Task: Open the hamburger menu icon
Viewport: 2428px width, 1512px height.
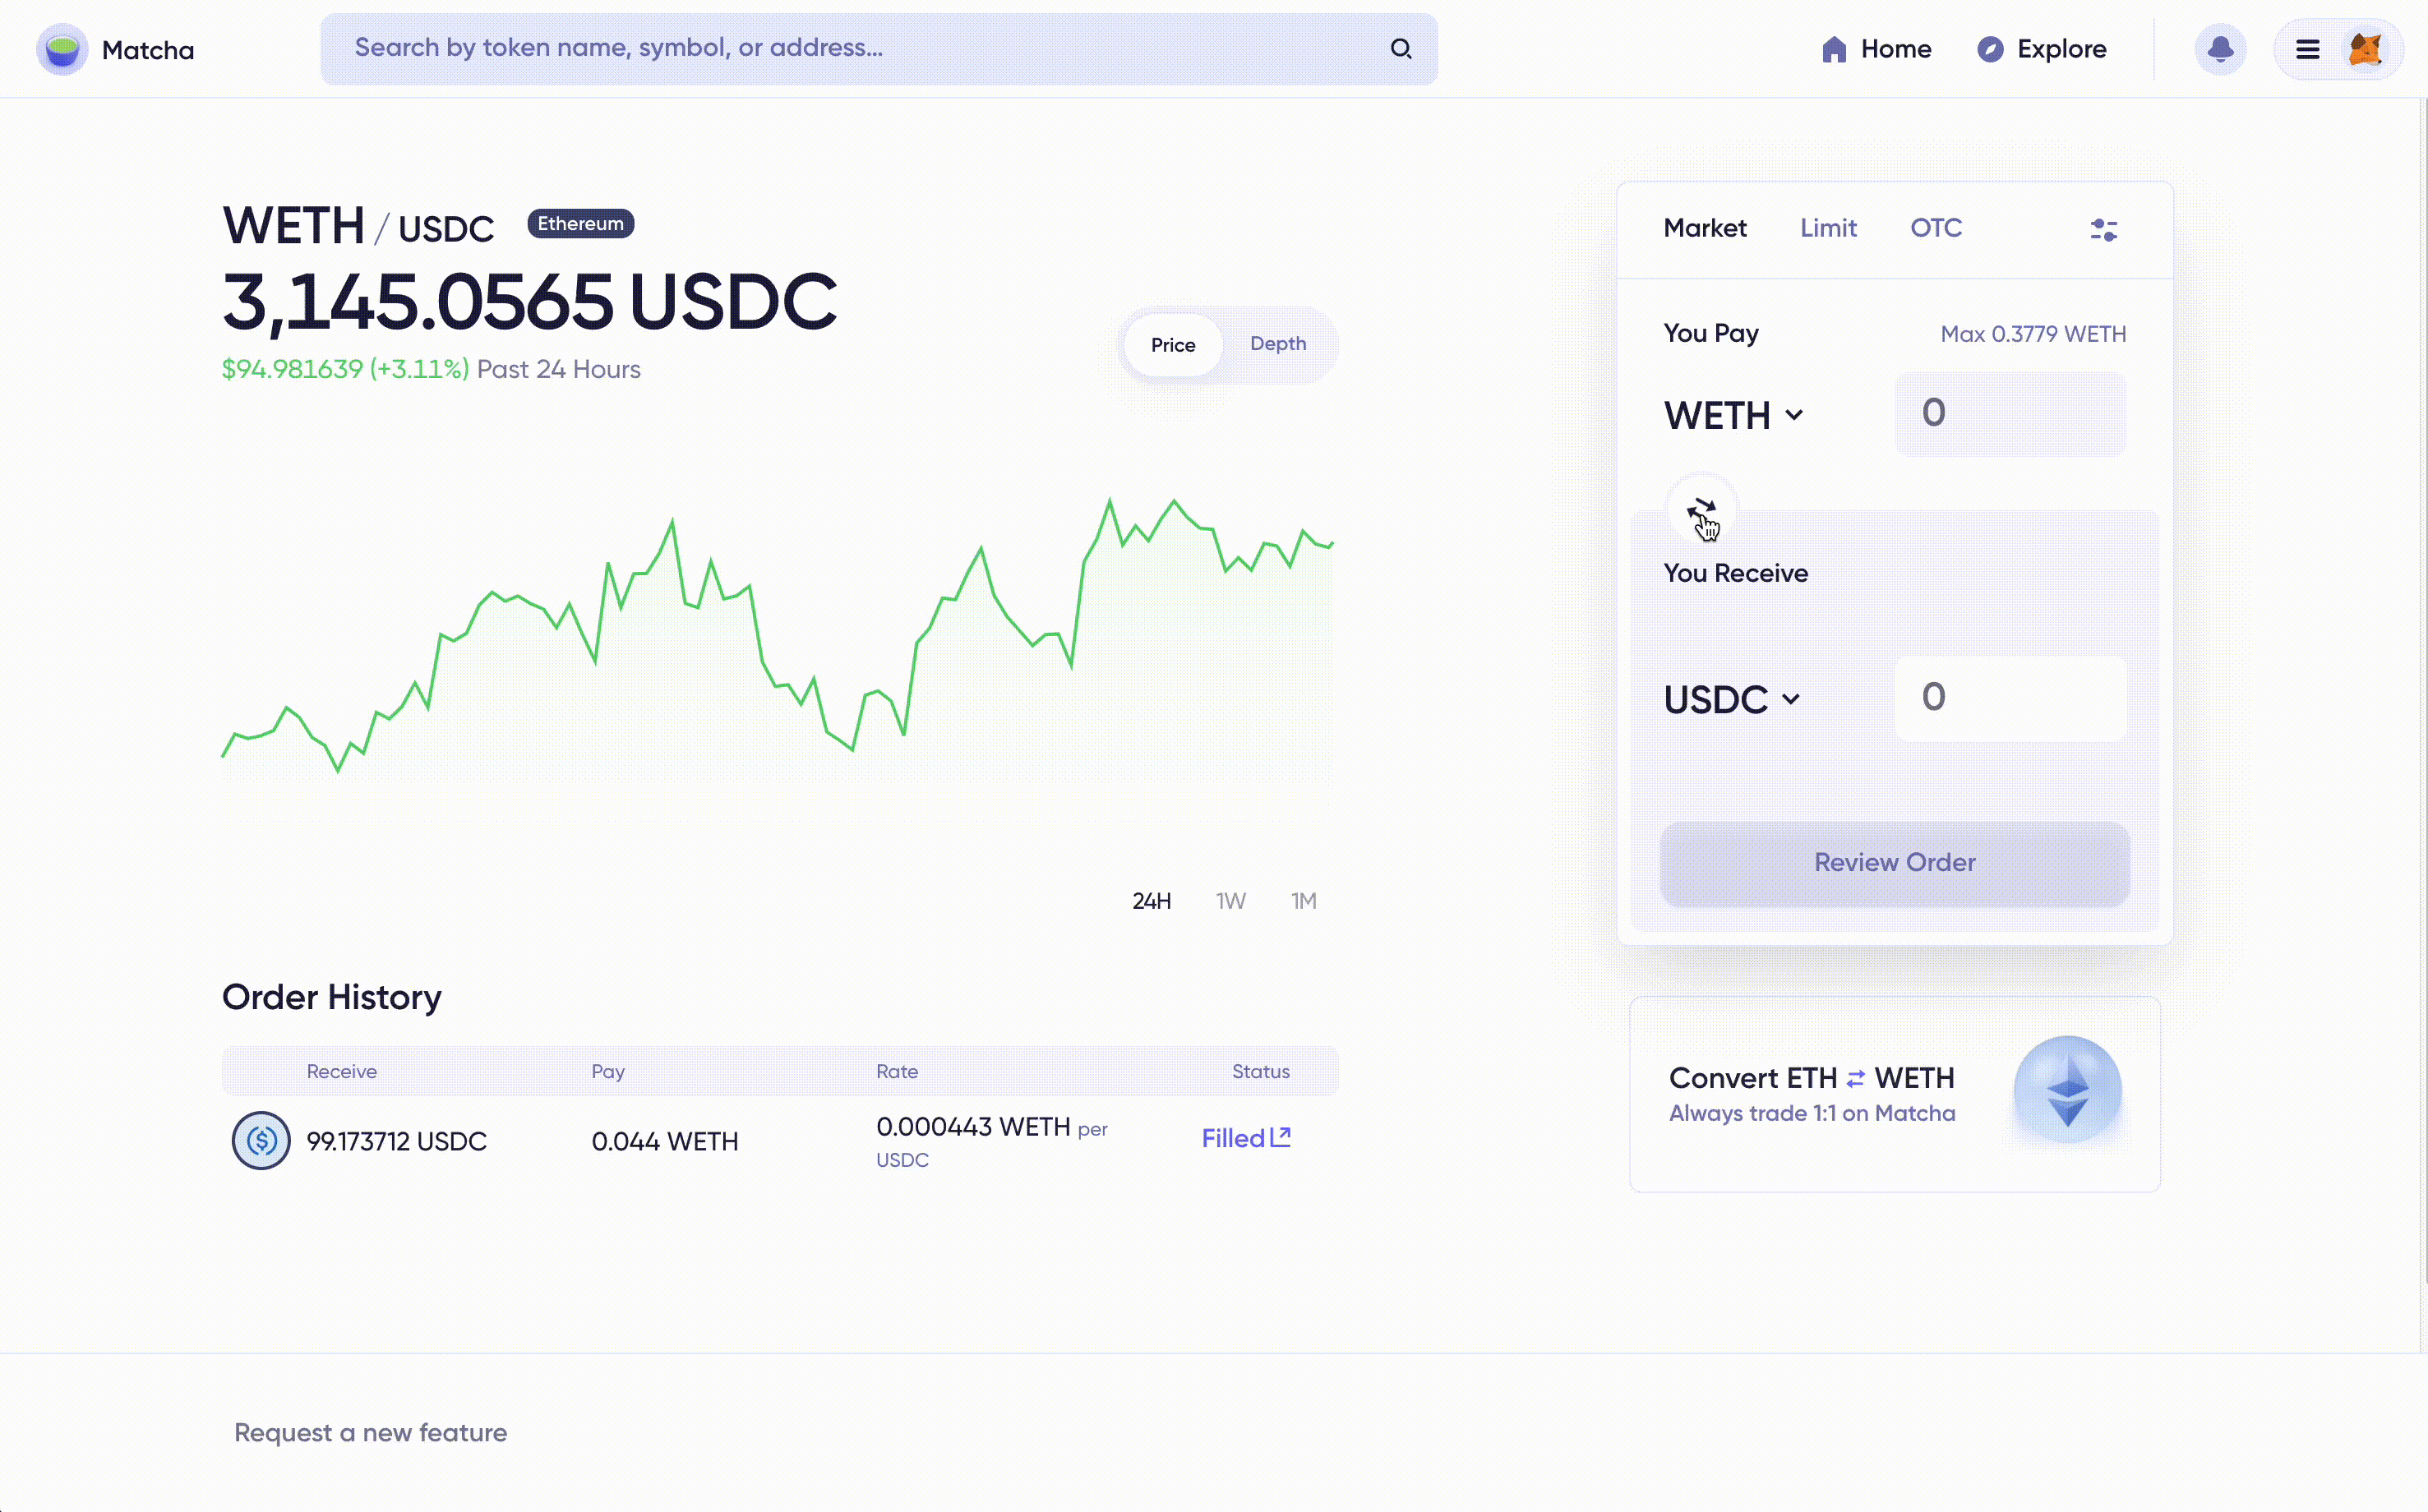Action: pyautogui.click(x=2307, y=49)
